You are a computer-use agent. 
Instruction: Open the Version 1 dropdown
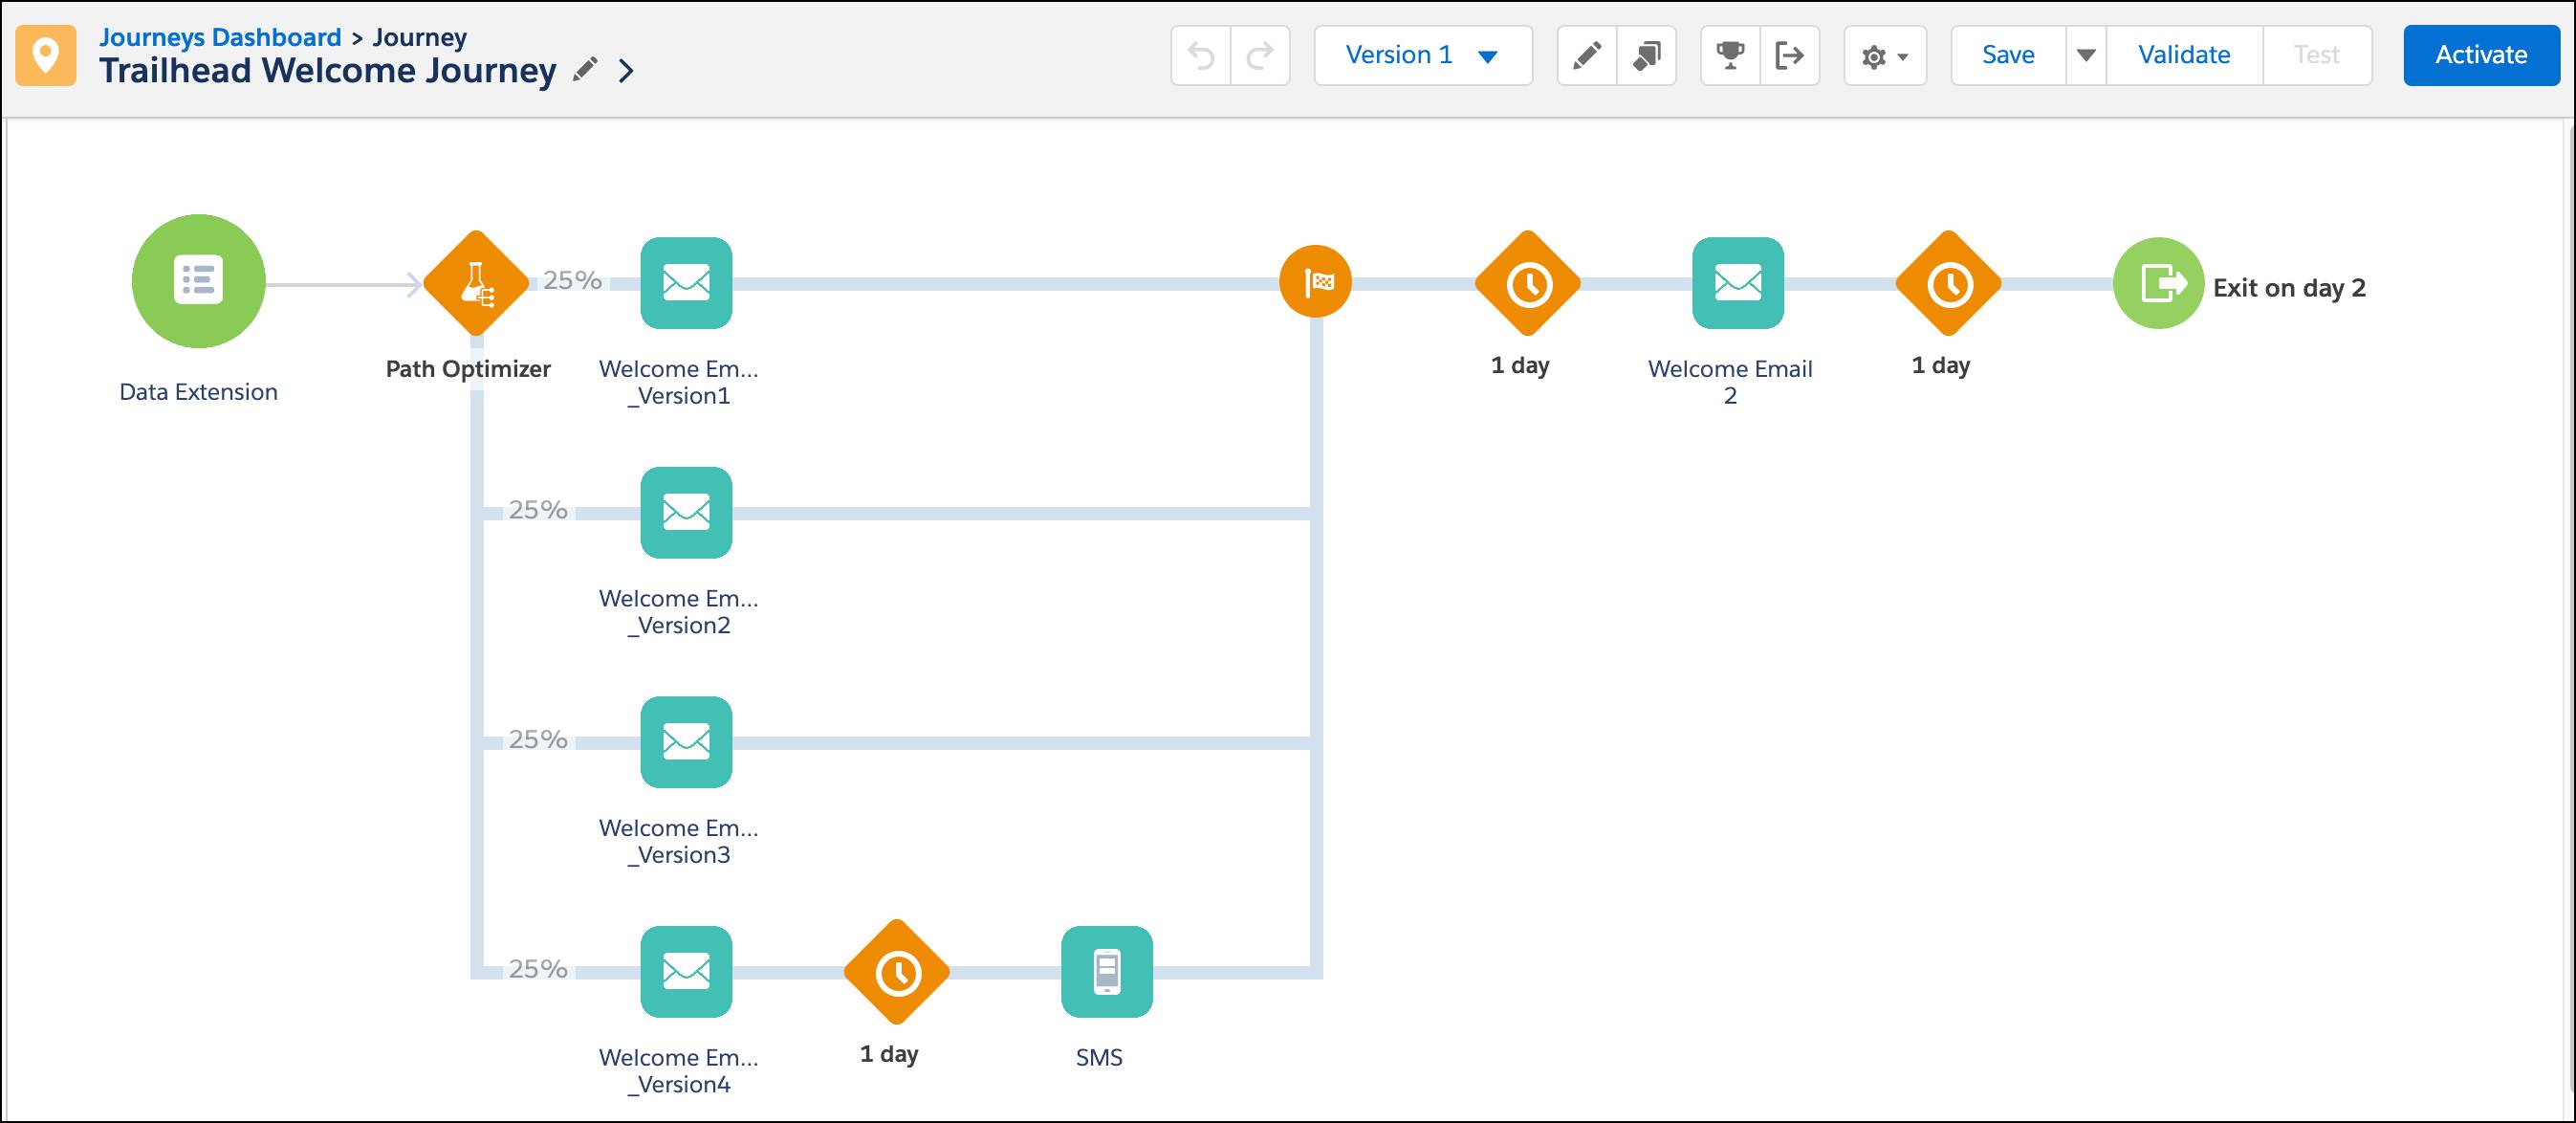(x=1423, y=55)
